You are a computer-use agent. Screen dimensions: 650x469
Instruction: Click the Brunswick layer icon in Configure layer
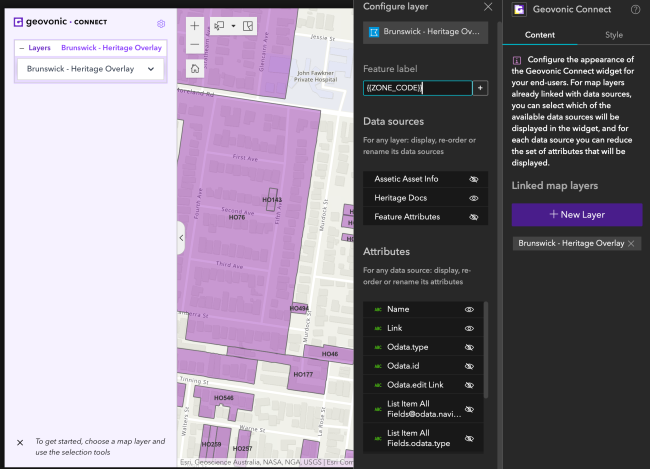click(x=374, y=32)
